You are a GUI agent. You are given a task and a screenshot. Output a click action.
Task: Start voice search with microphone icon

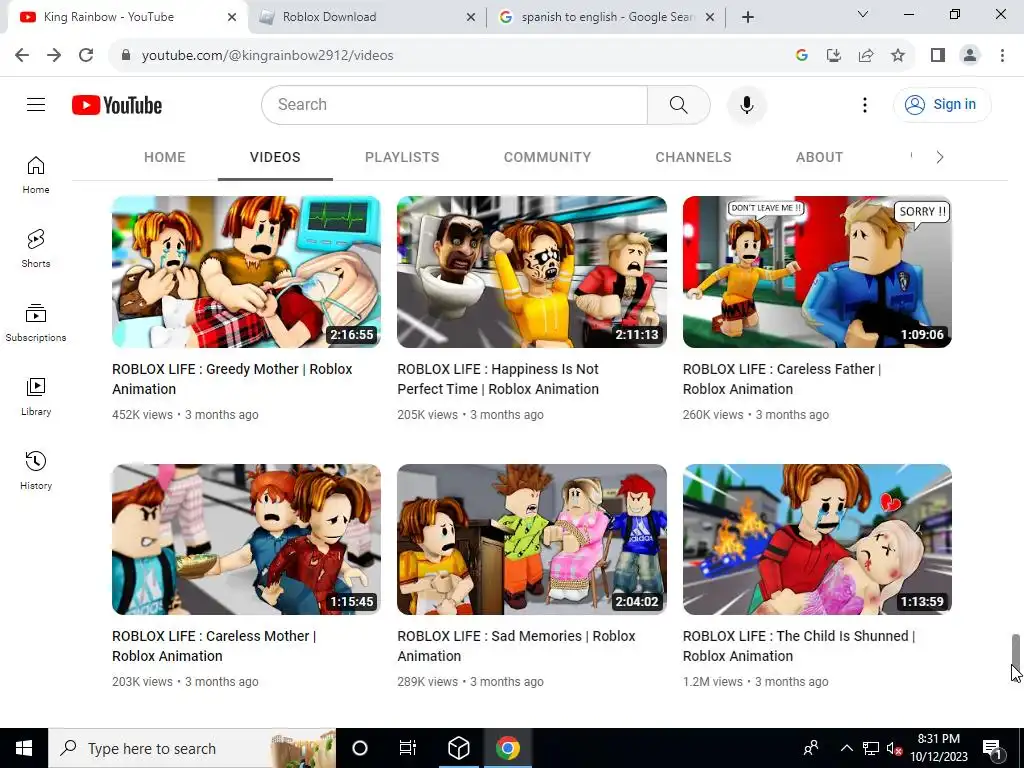click(x=746, y=104)
